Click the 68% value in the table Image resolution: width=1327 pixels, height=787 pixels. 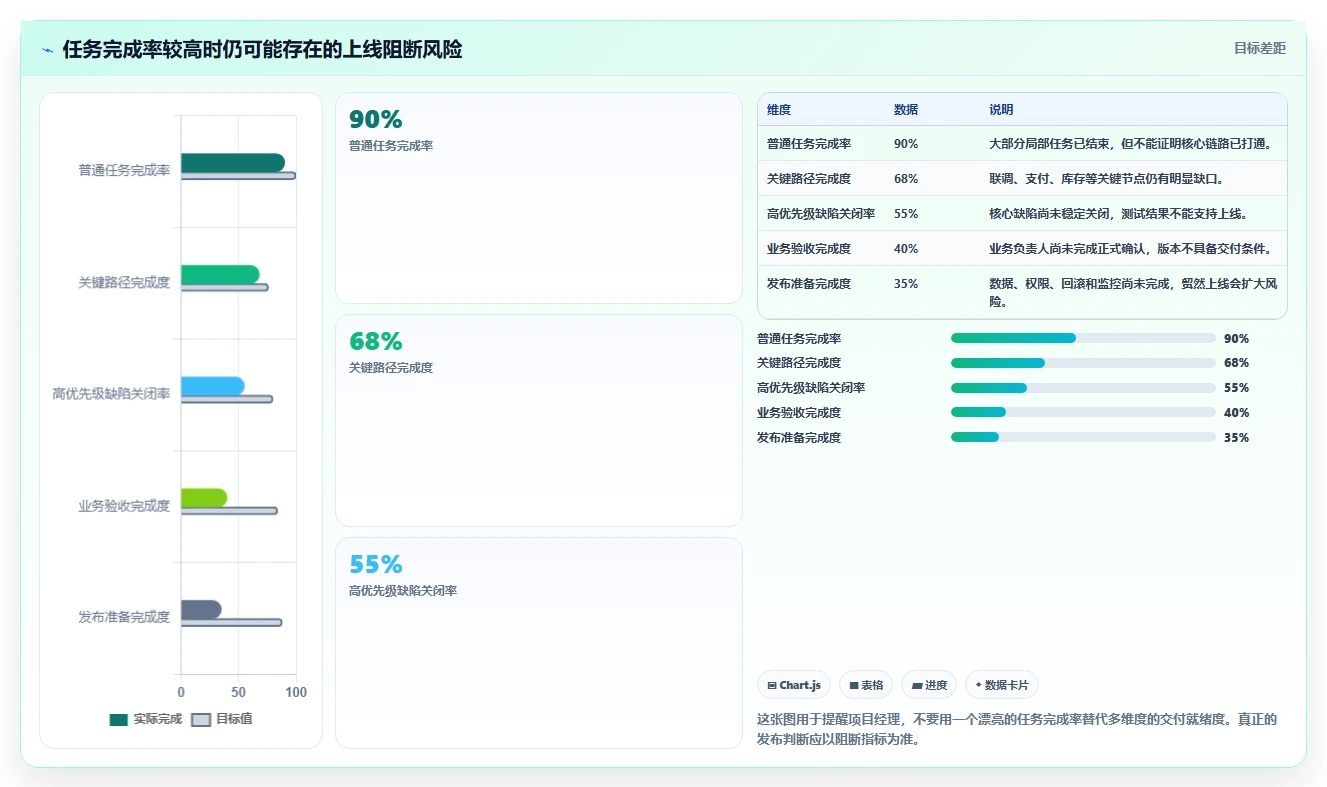tap(906, 179)
